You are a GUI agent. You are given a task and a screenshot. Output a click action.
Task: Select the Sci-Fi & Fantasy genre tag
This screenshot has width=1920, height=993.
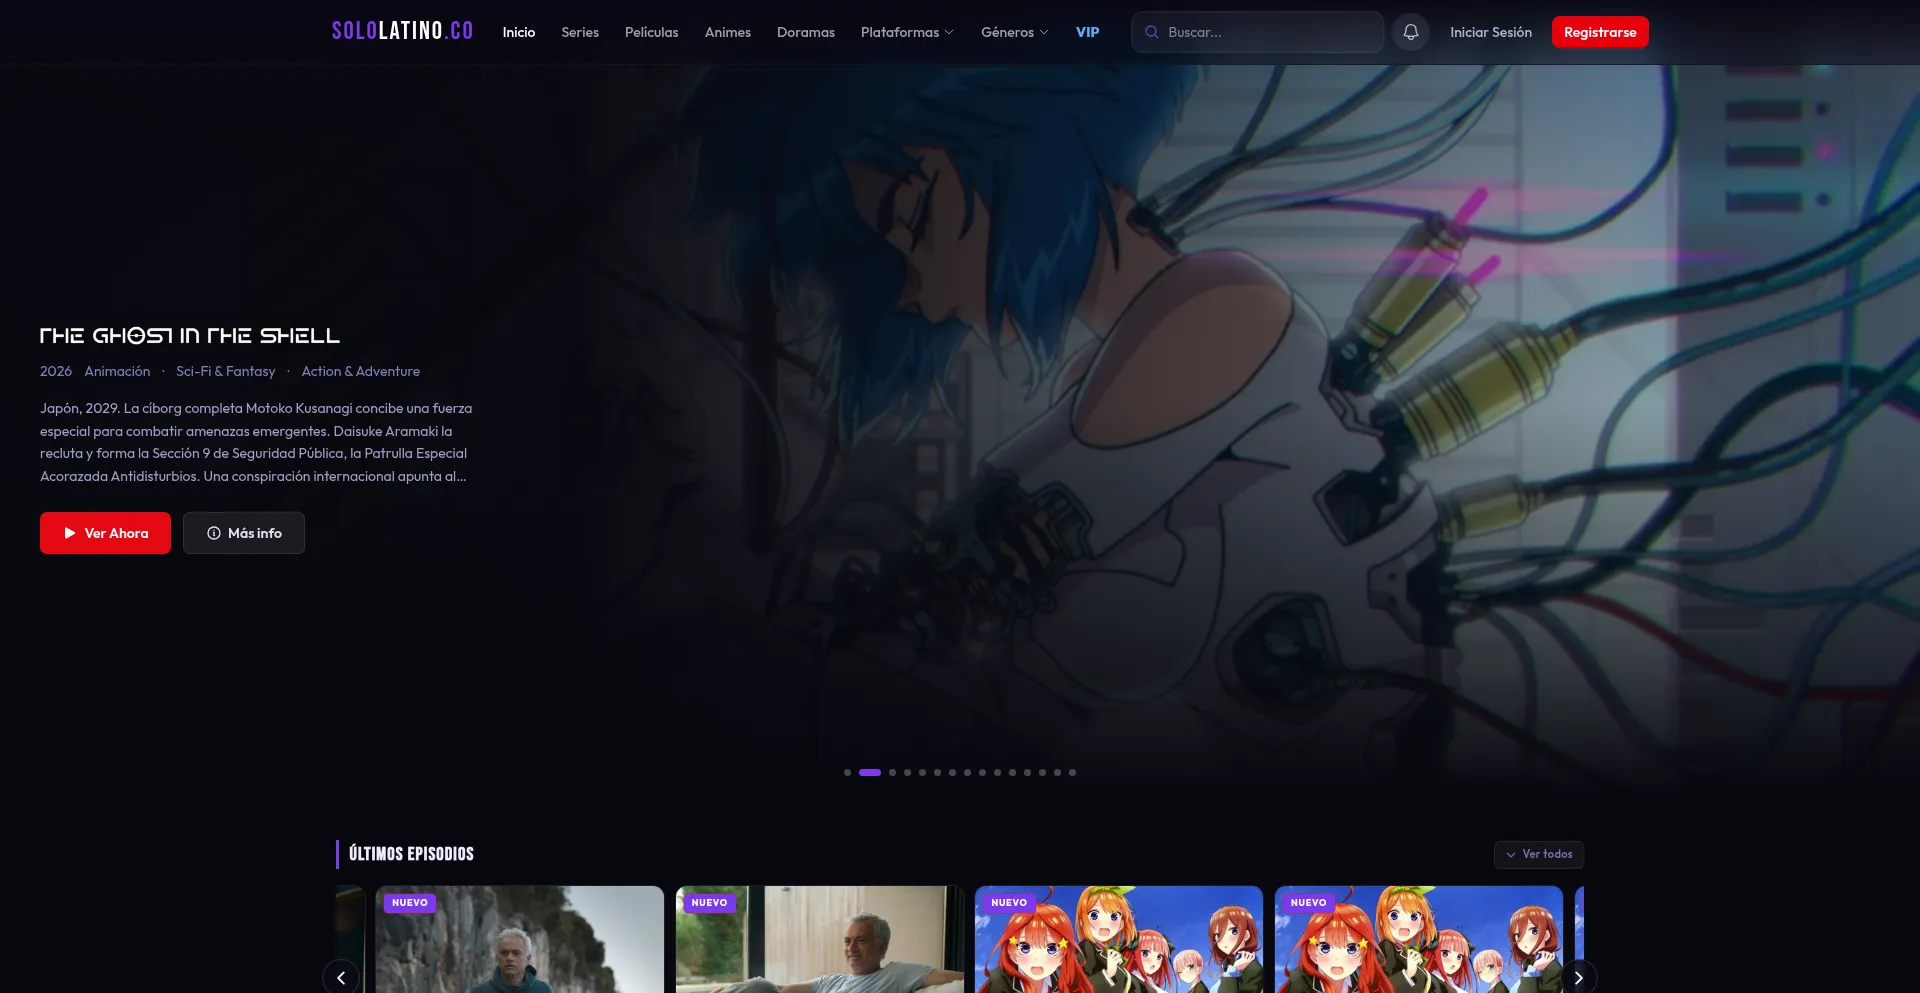pyautogui.click(x=225, y=371)
